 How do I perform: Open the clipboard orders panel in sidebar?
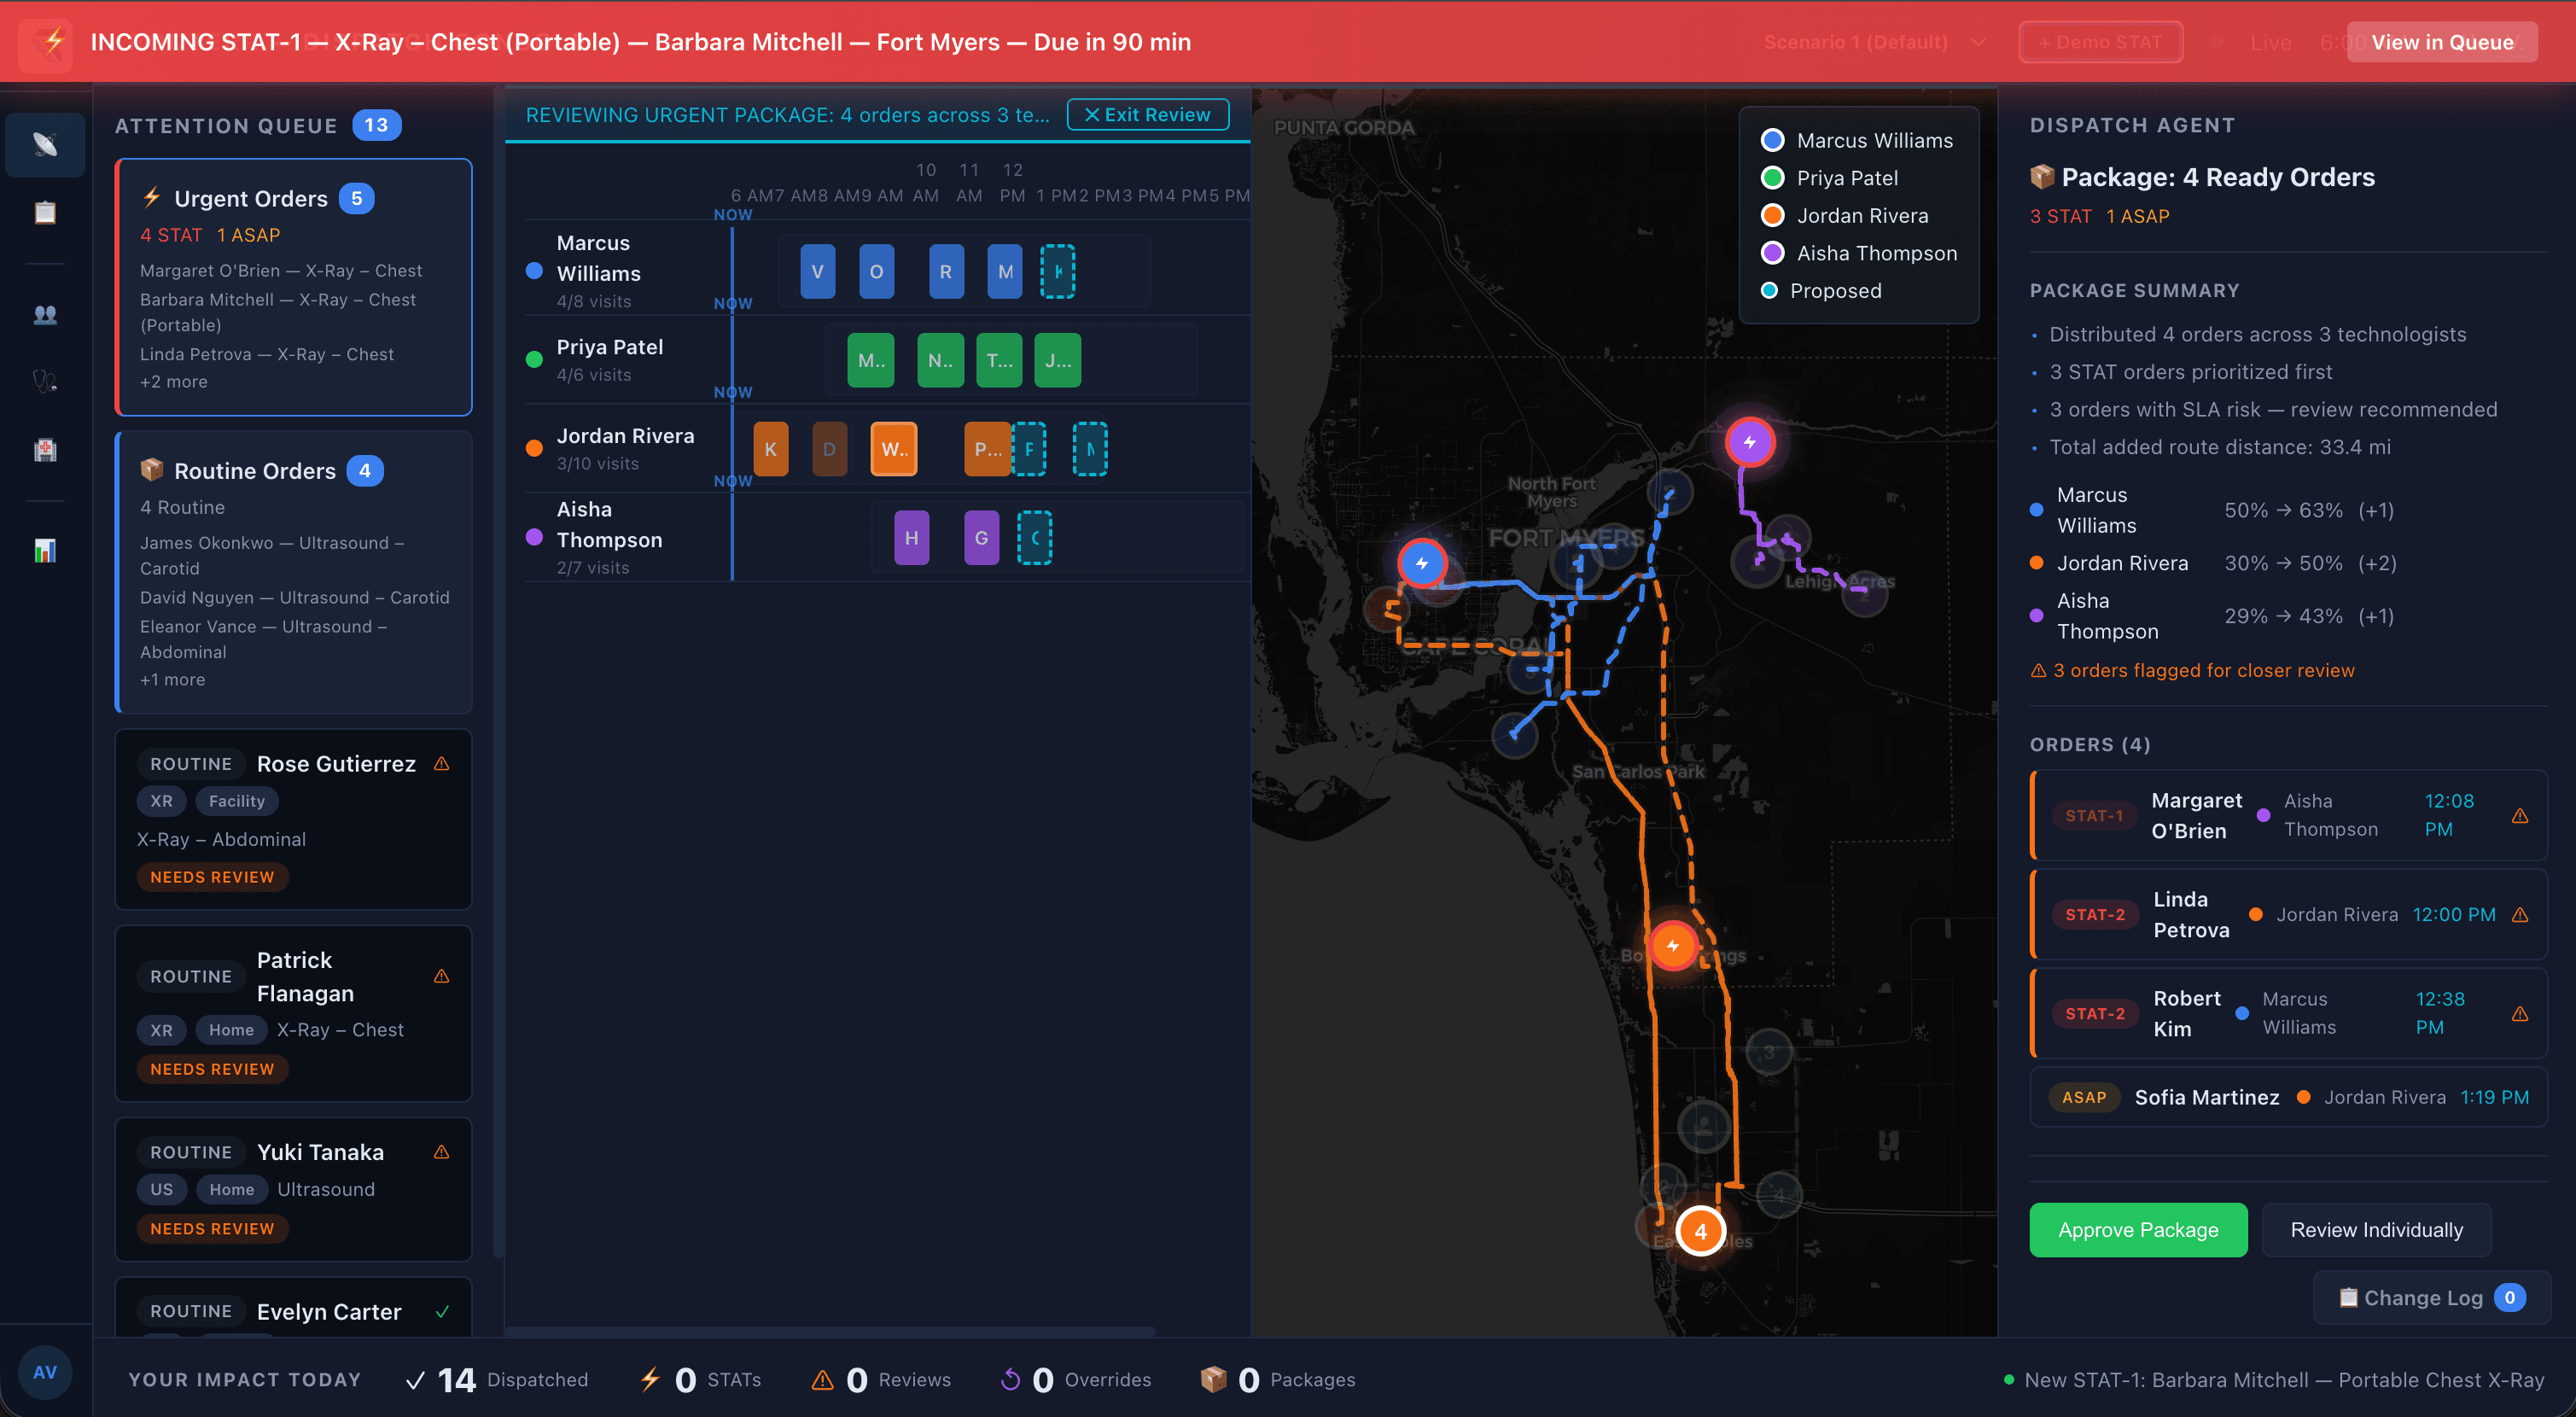tap(45, 212)
